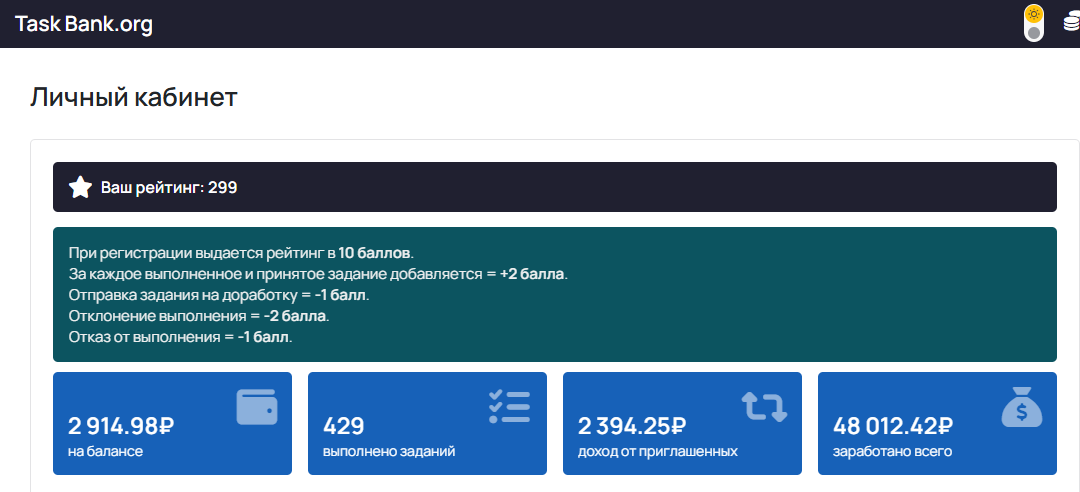
Task: Click the line with "+2 балла"
Action: (x=318, y=274)
